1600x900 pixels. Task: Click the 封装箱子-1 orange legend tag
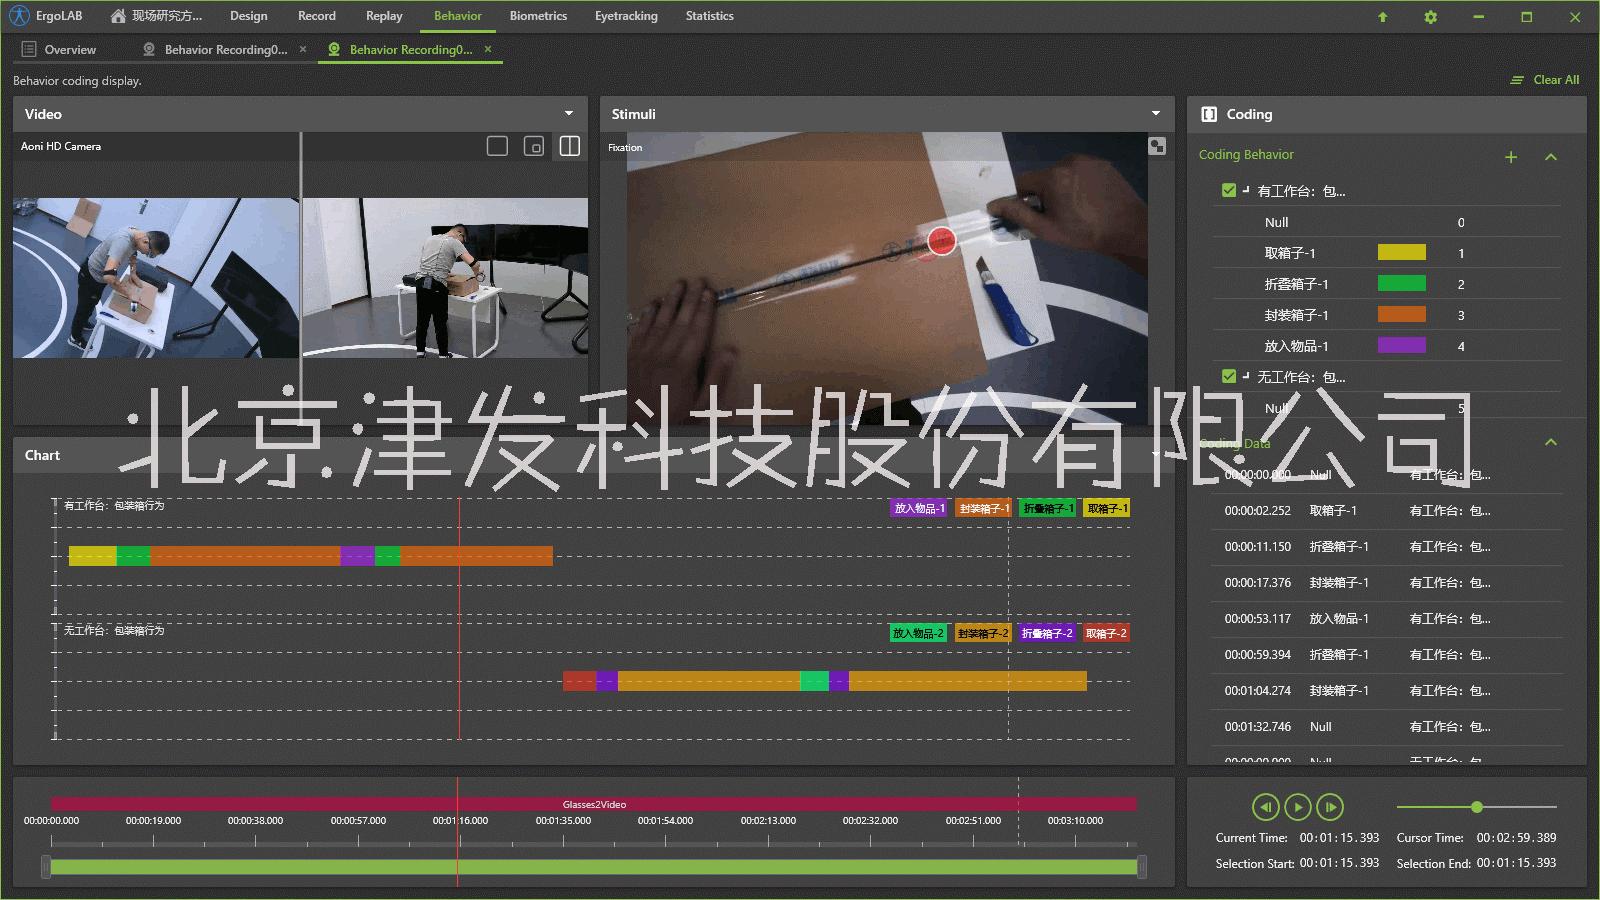click(984, 508)
